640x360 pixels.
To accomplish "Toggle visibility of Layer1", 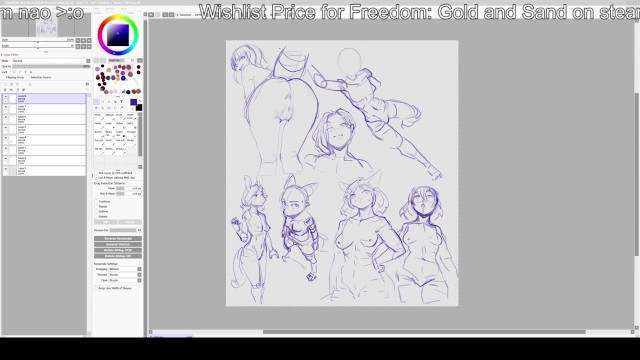I will [x=5, y=169].
